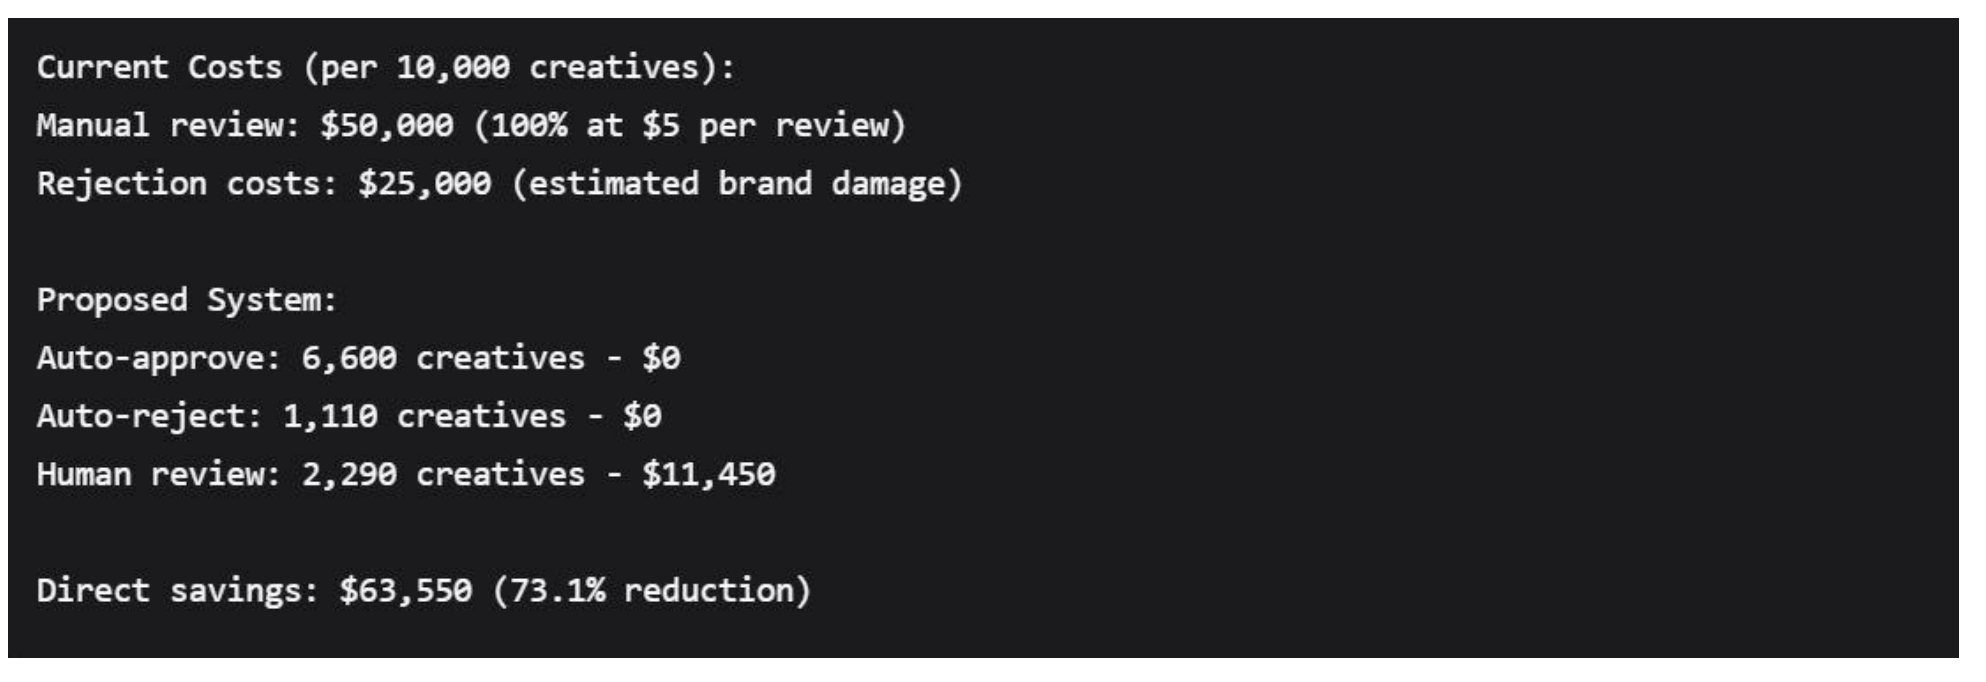The image size is (1986, 682).
Task: Click the '73.1% reduction' text
Action: tap(651, 590)
